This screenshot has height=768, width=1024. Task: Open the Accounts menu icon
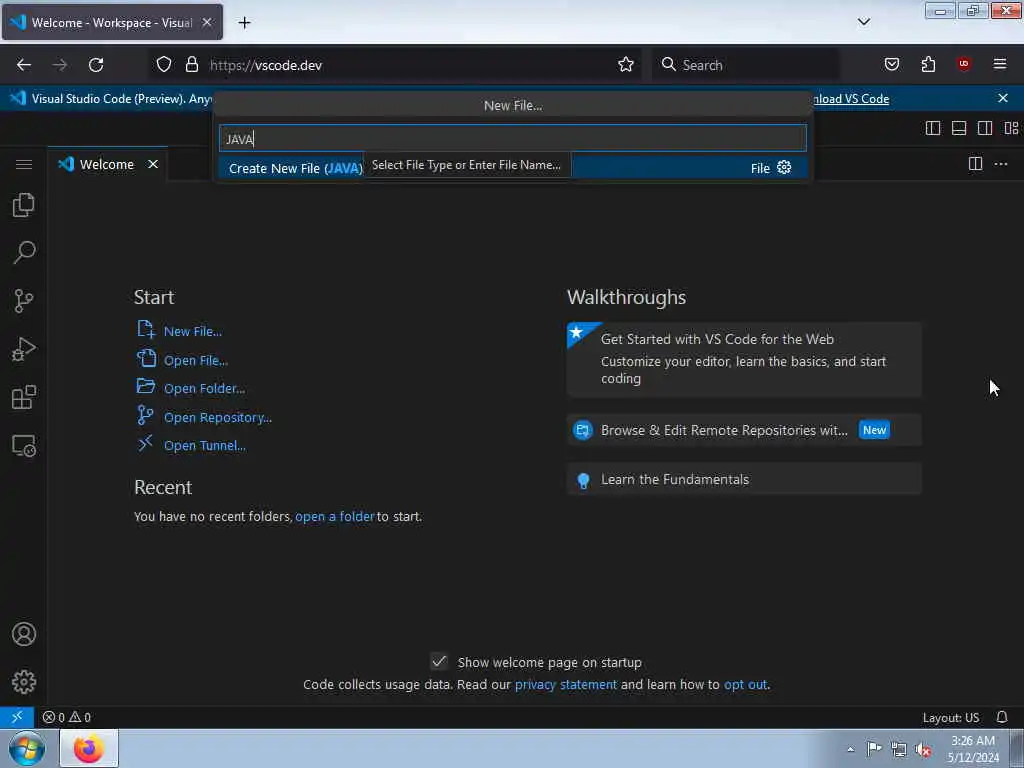pos(24,634)
